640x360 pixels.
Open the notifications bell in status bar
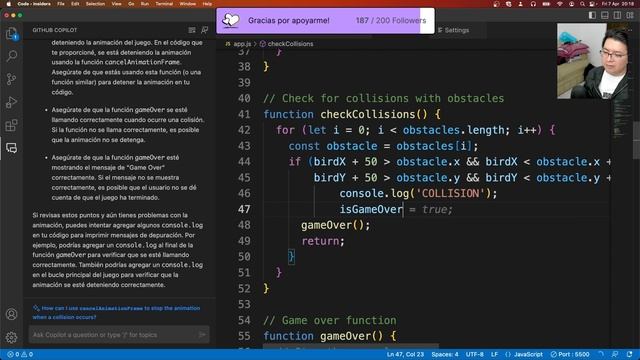coord(629,354)
